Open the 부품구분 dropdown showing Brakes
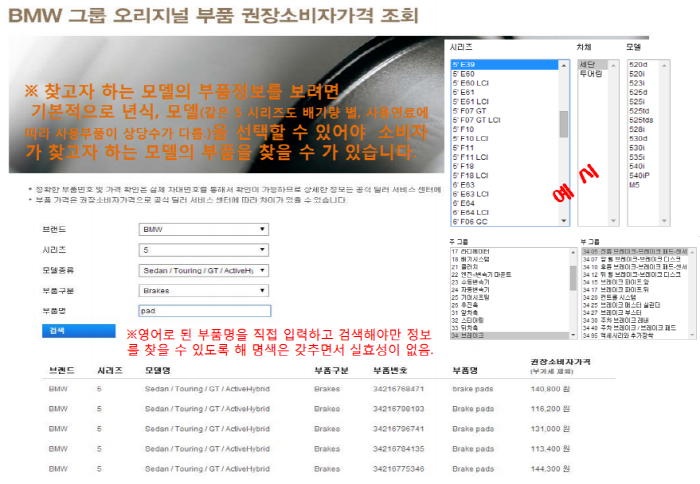The width and height of the screenshot is (700, 484). [204, 291]
